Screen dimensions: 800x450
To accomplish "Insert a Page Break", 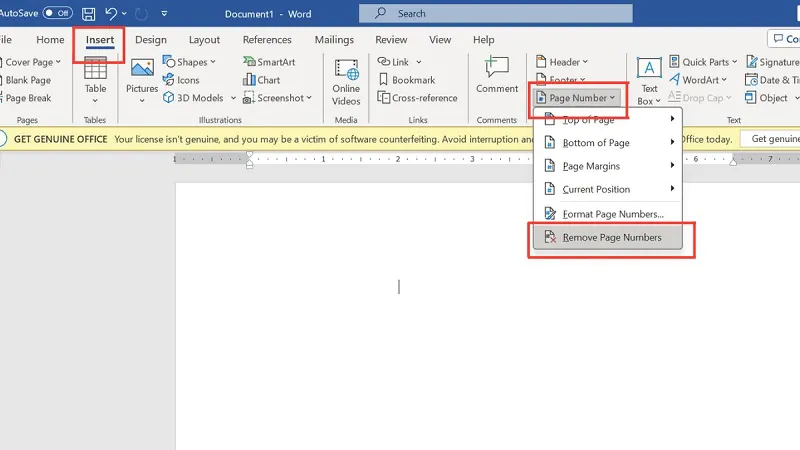I will click(x=27, y=98).
